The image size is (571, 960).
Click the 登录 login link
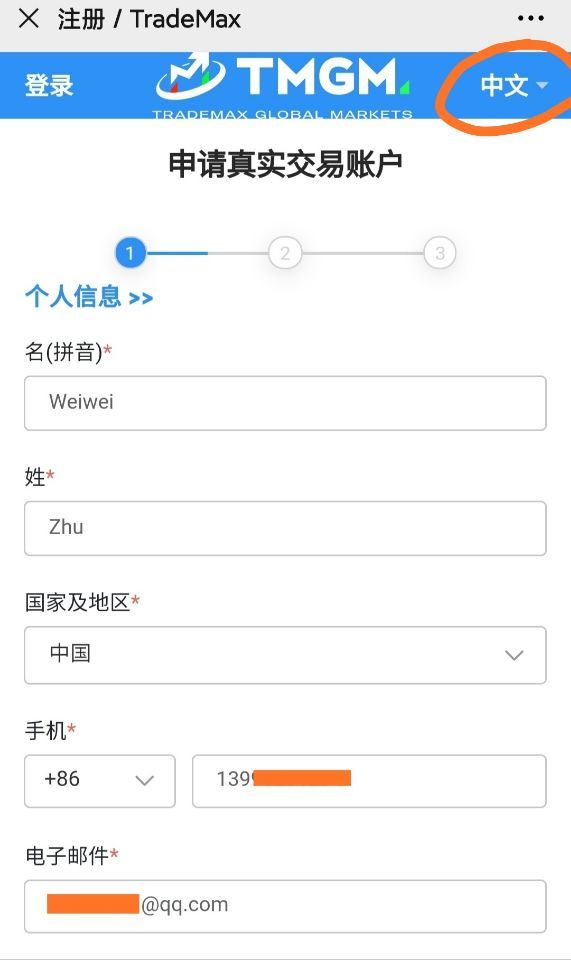click(x=49, y=85)
